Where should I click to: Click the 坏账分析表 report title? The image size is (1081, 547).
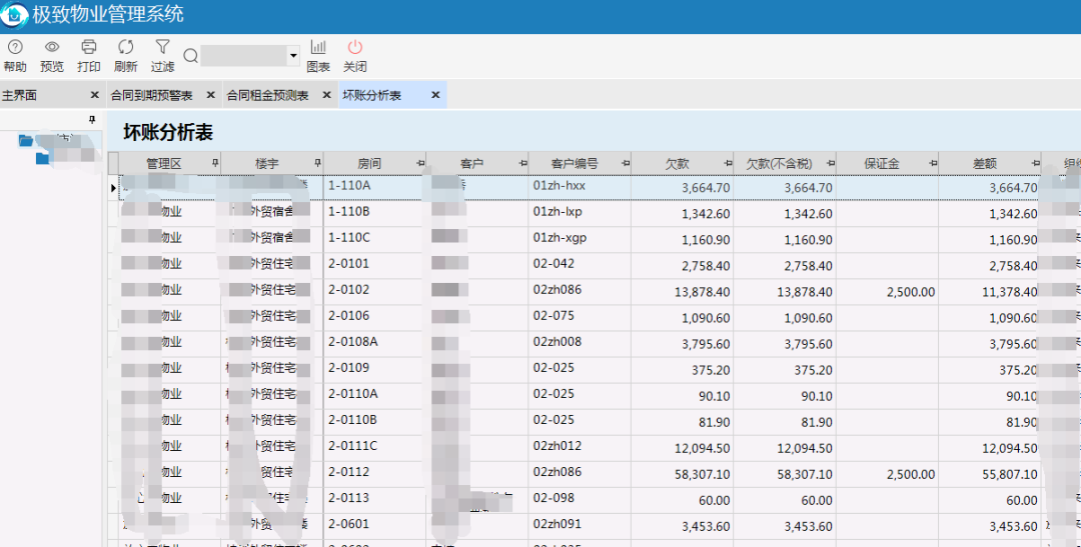click(x=168, y=132)
